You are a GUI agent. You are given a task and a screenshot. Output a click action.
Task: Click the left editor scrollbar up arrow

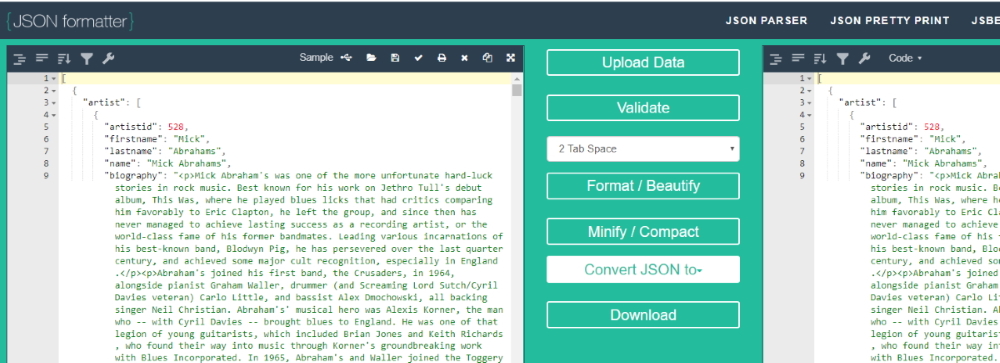(x=517, y=78)
